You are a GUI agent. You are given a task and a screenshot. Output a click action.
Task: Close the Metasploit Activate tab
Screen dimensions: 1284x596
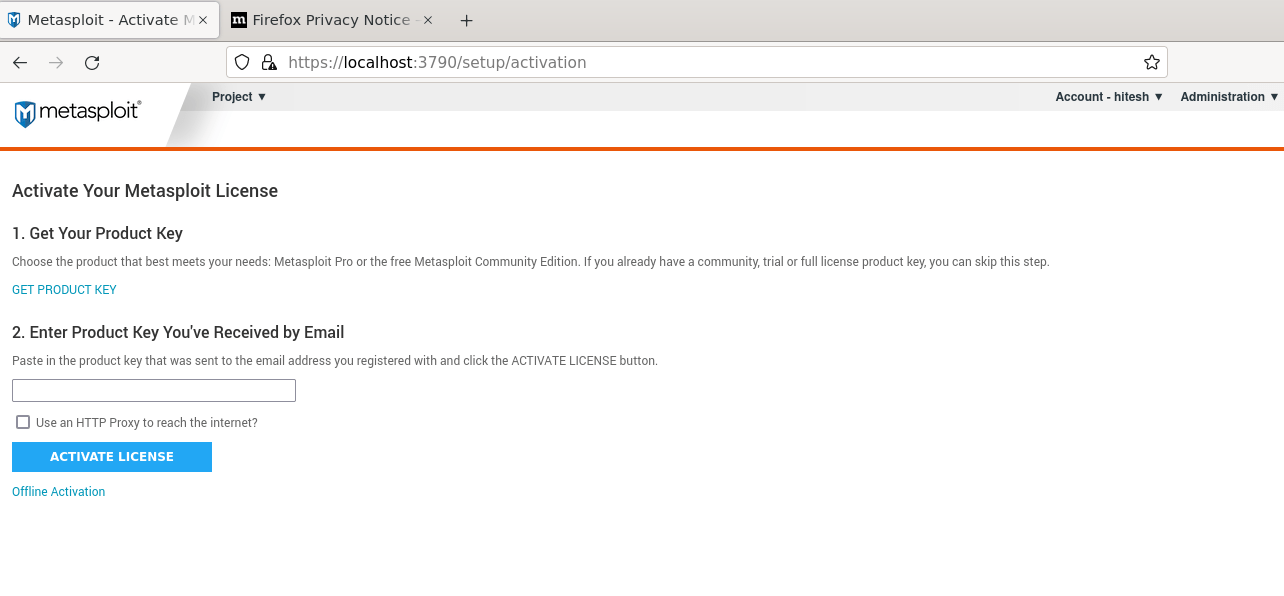click(x=204, y=20)
